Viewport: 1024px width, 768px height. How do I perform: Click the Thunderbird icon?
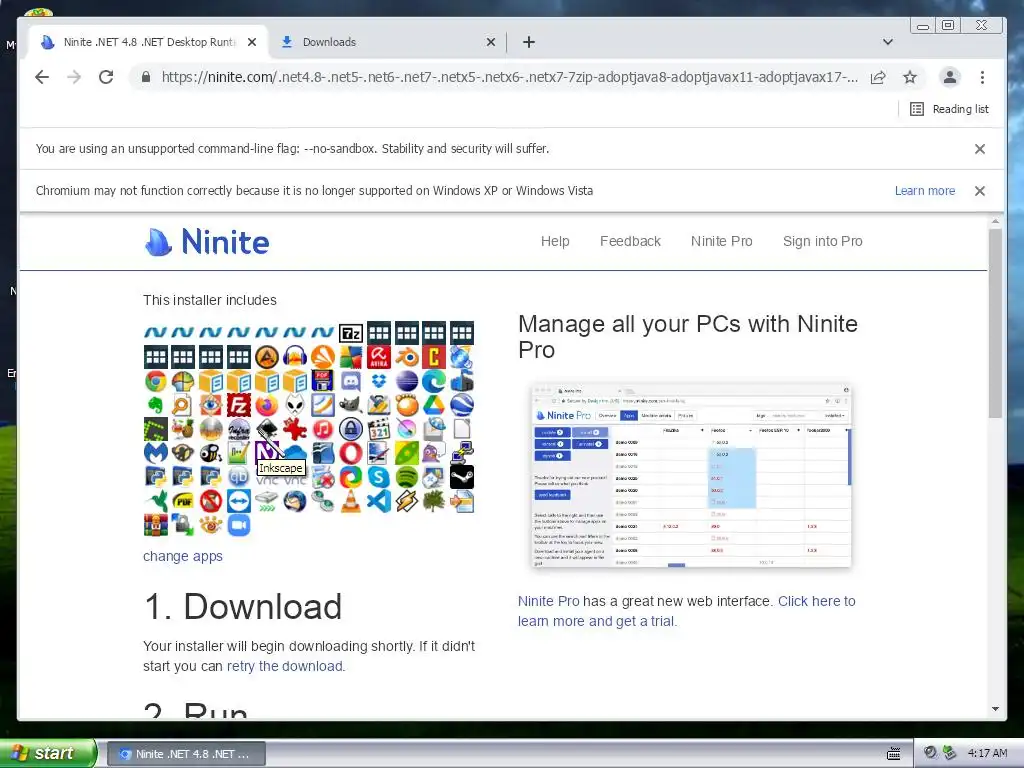tap(295, 501)
